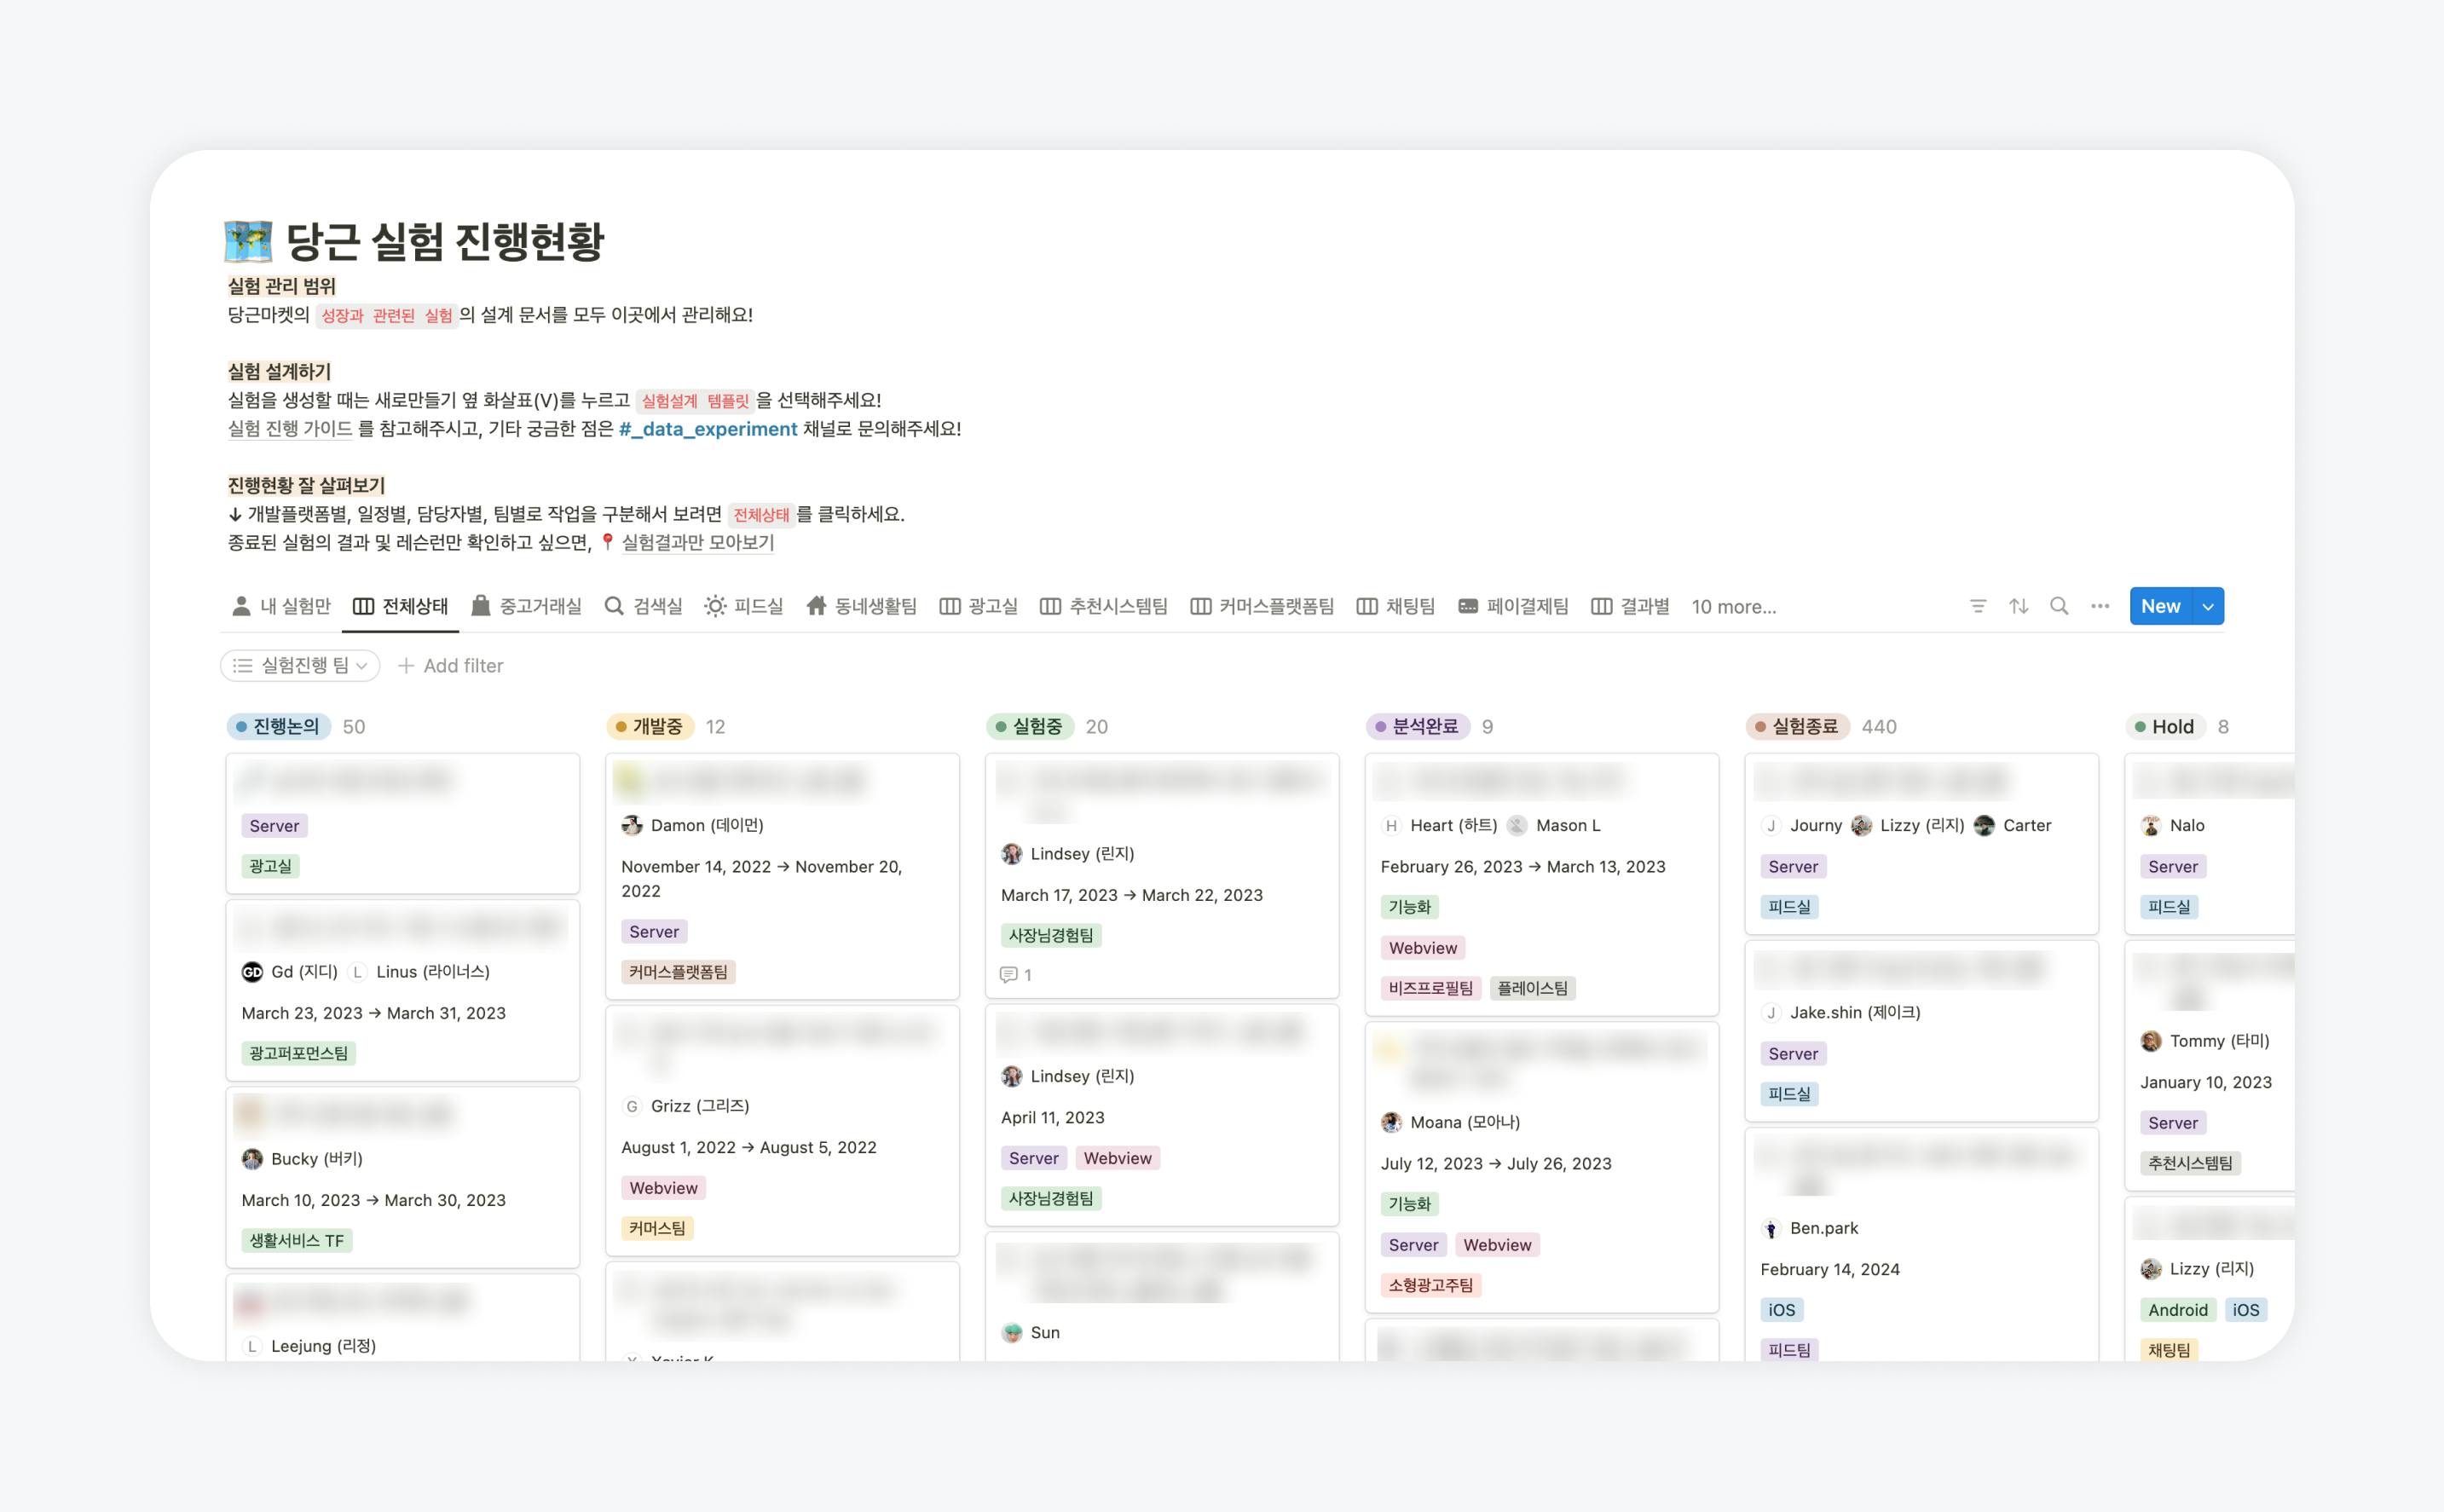Click Damon's avatar on 개발중 card

(x=632, y=825)
